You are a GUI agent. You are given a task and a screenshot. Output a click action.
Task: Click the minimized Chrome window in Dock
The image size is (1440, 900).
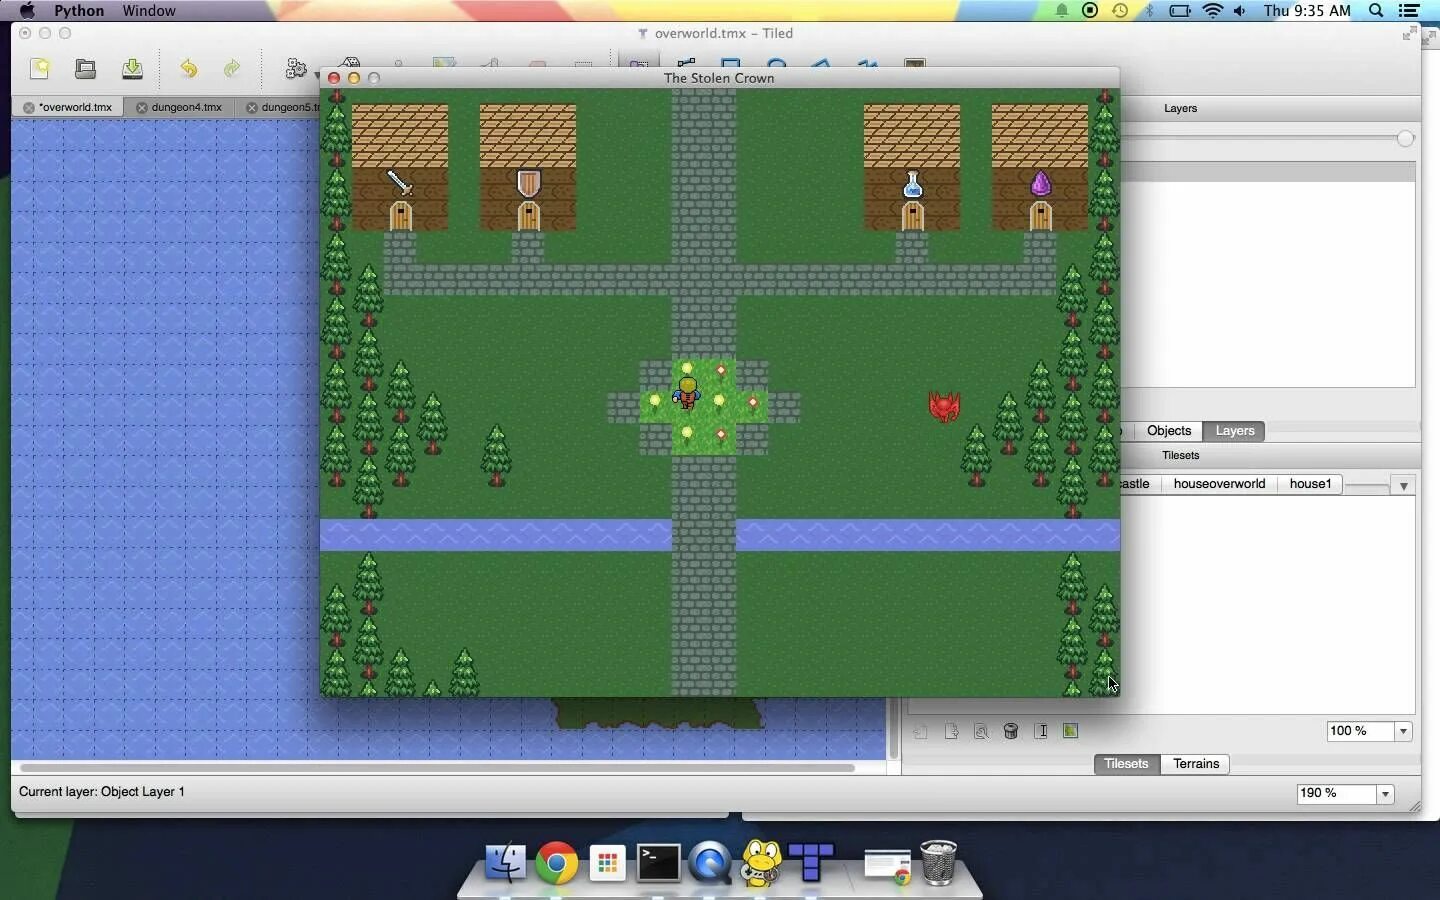pyautogui.click(x=887, y=866)
